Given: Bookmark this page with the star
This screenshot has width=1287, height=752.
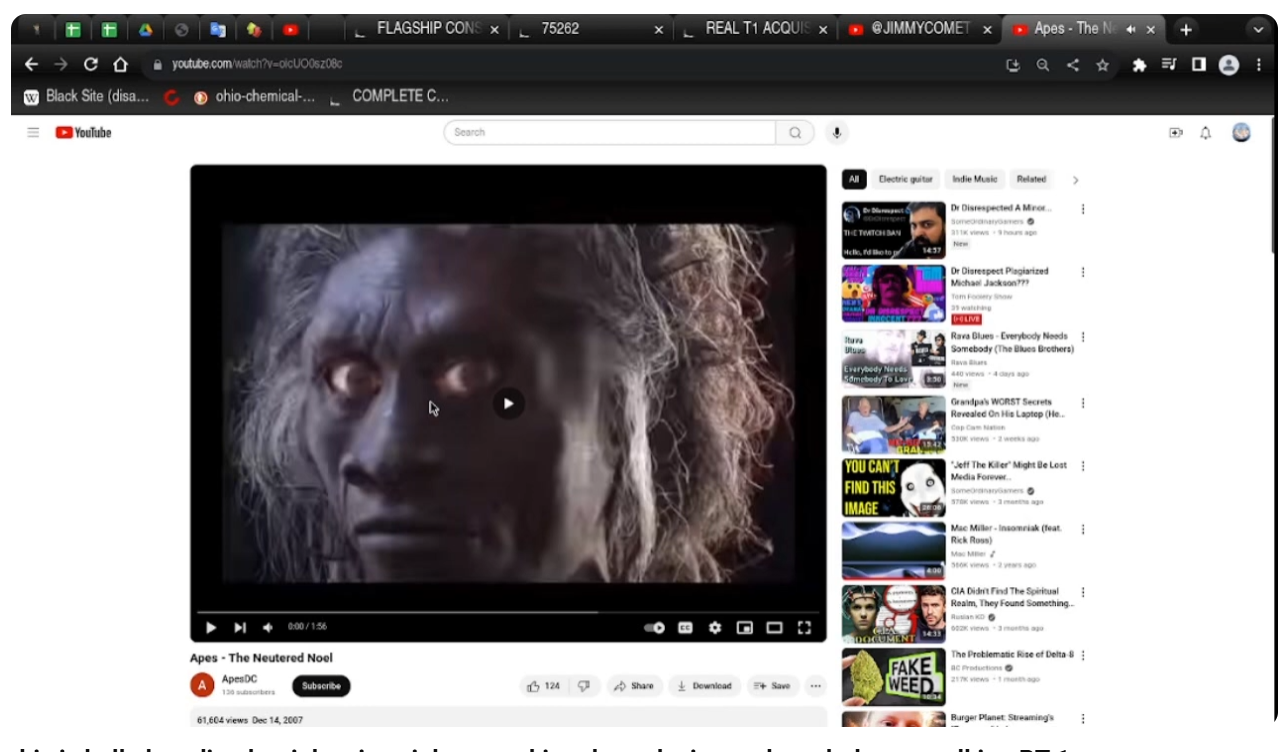Looking at the screenshot, I should coord(1102,65).
